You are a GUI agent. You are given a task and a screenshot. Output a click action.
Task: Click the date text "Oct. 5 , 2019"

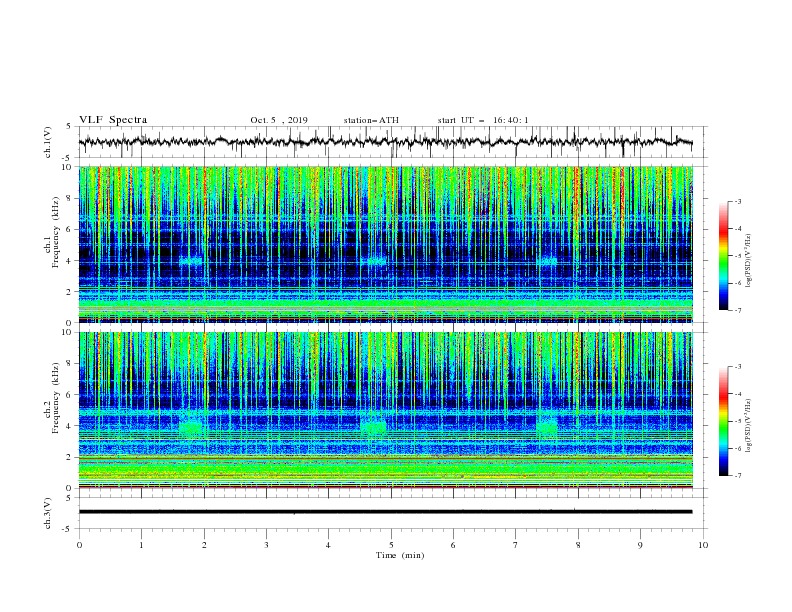pos(279,120)
